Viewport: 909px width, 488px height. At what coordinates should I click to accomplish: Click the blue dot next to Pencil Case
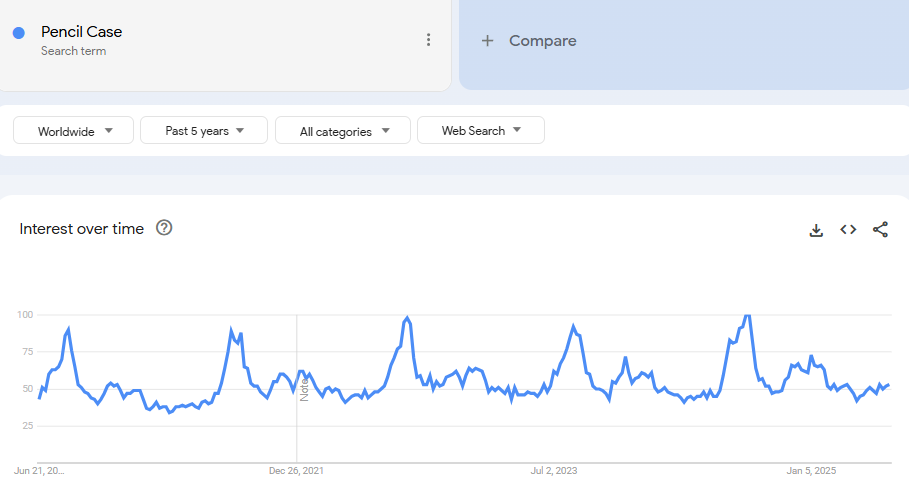pos(19,33)
